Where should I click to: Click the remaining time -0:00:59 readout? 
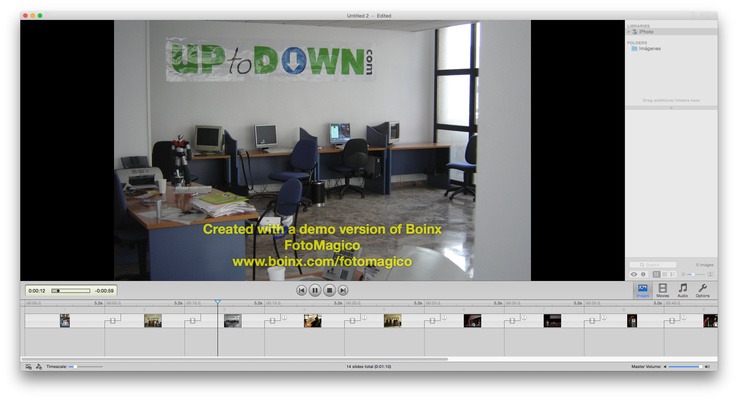104,291
